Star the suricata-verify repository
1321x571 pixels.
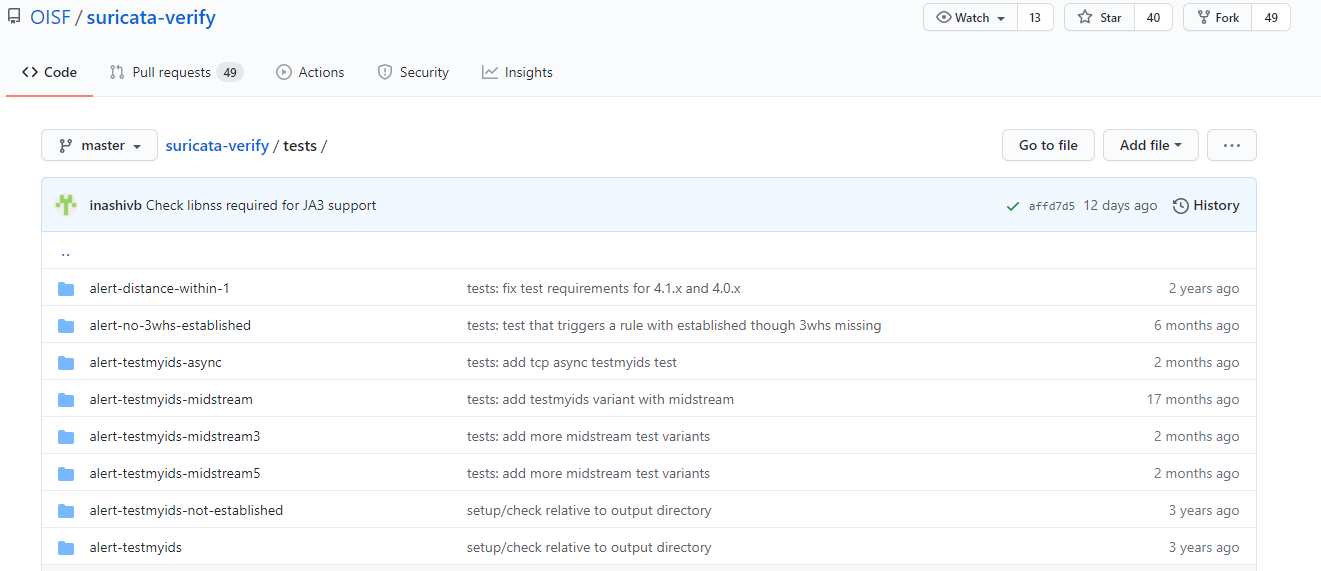[1099, 18]
